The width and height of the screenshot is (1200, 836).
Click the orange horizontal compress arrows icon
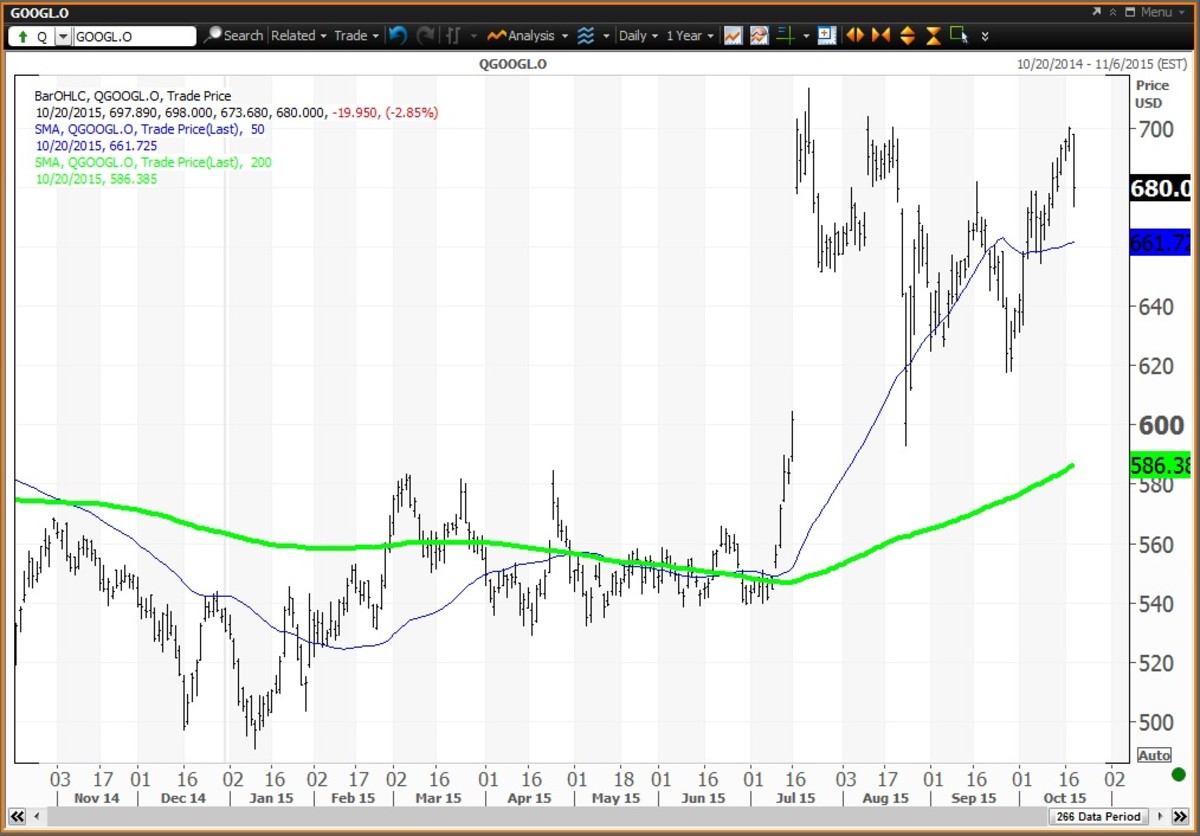881,35
